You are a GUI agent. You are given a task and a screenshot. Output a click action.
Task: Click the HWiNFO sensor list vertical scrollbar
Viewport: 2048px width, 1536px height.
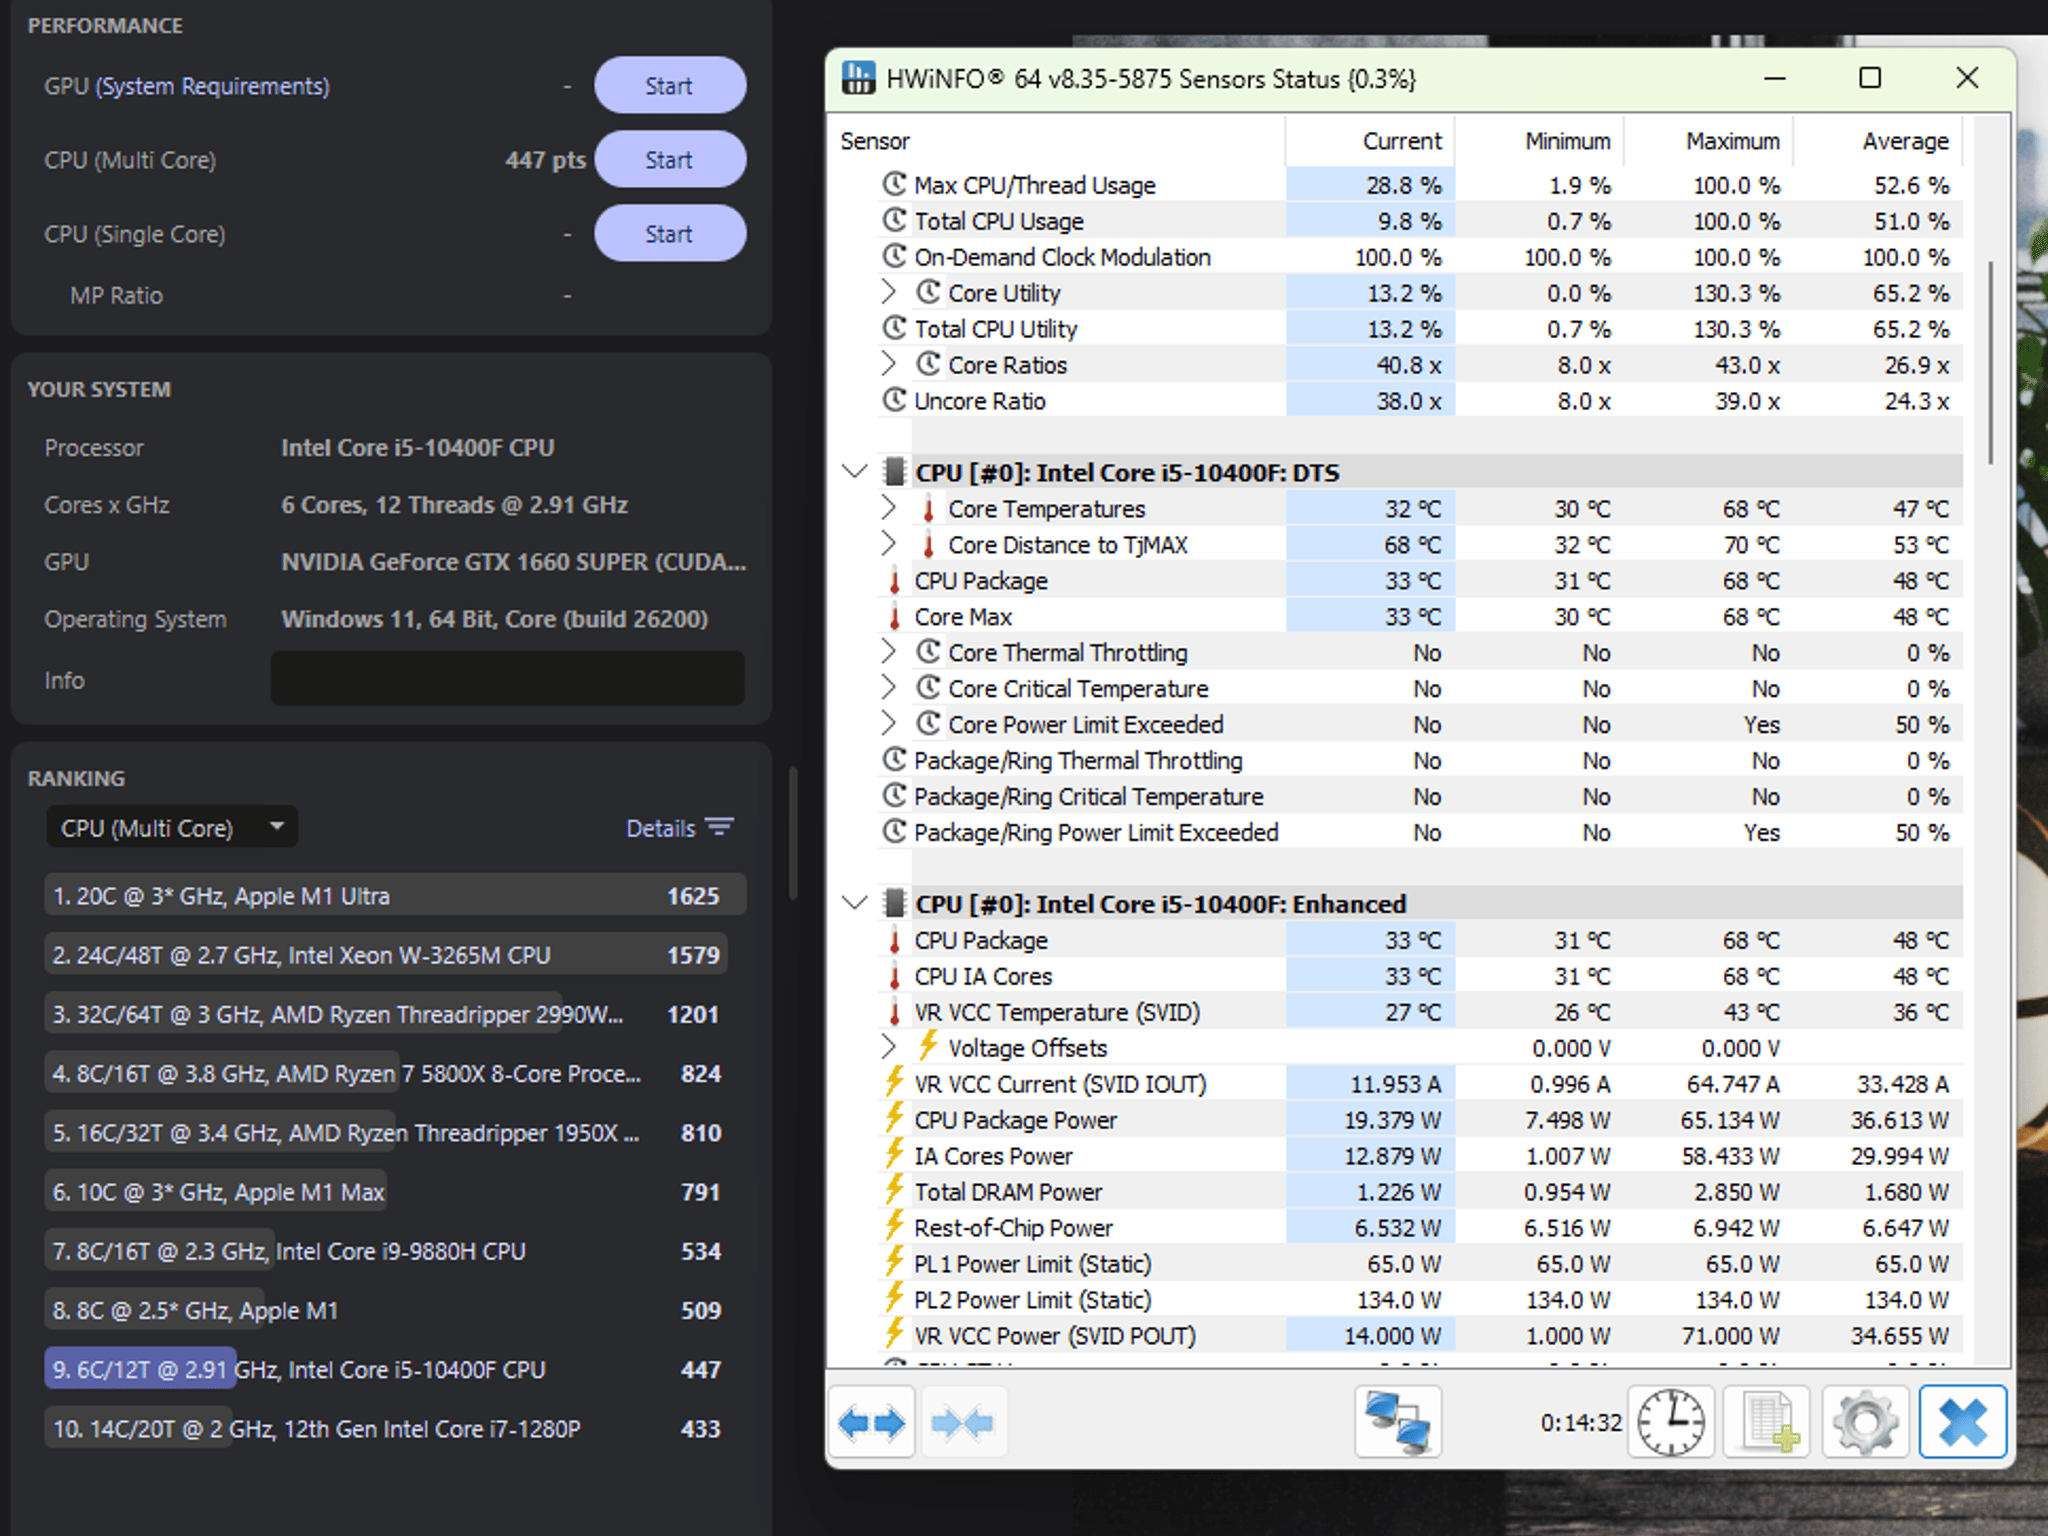1991,362
